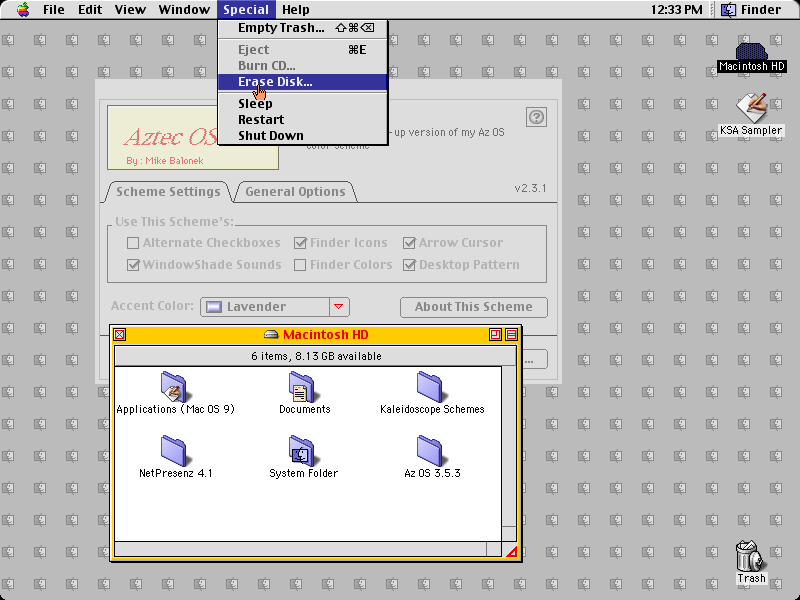Click the '6 items, 8.13 GB available' status text
Viewport: 800px width, 600px height.
[x=316, y=356]
